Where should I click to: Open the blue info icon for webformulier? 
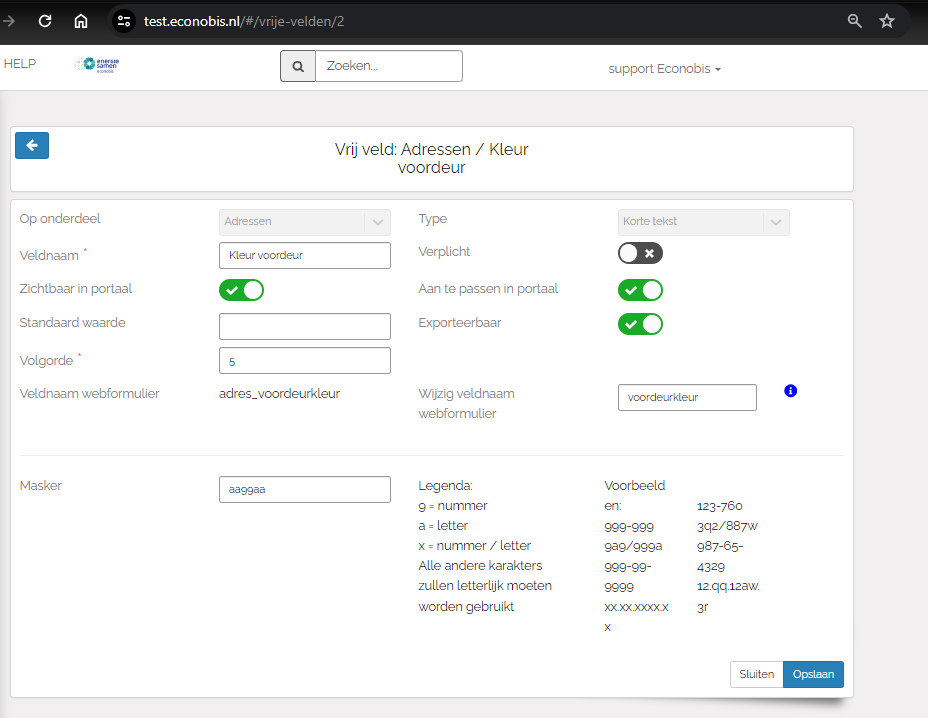click(790, 391)
